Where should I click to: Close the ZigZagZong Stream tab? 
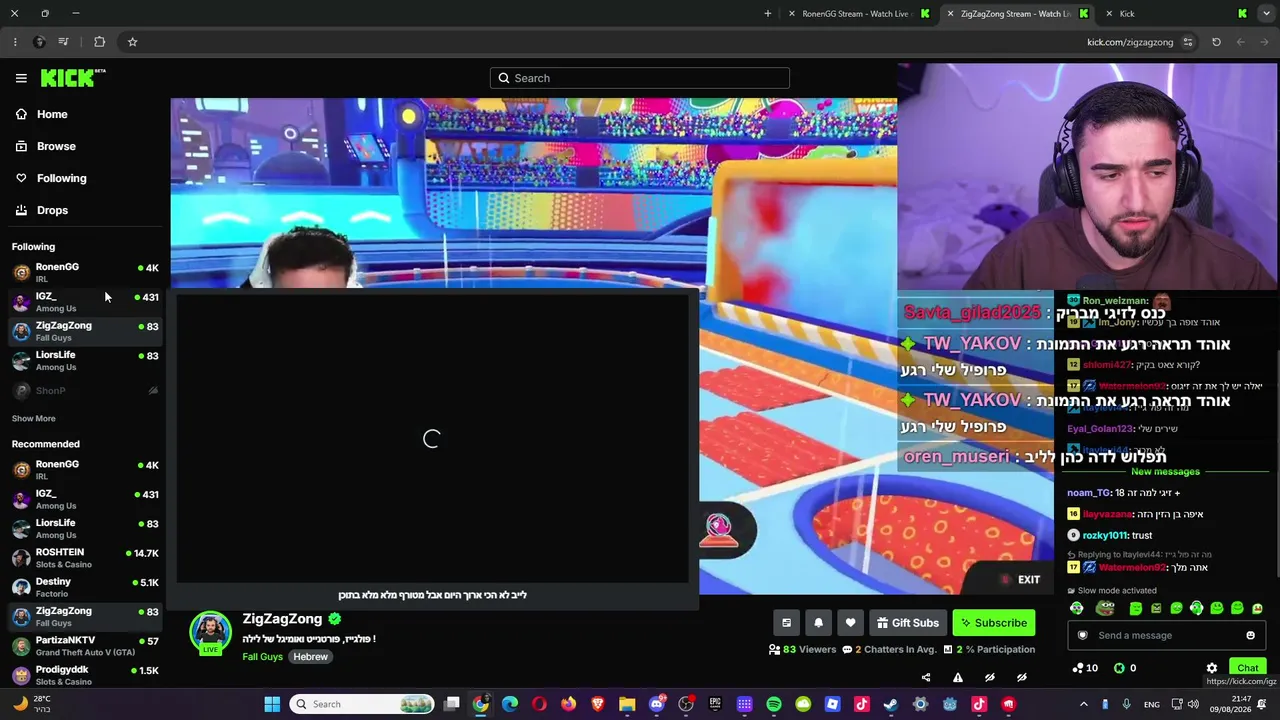point(950,14)
